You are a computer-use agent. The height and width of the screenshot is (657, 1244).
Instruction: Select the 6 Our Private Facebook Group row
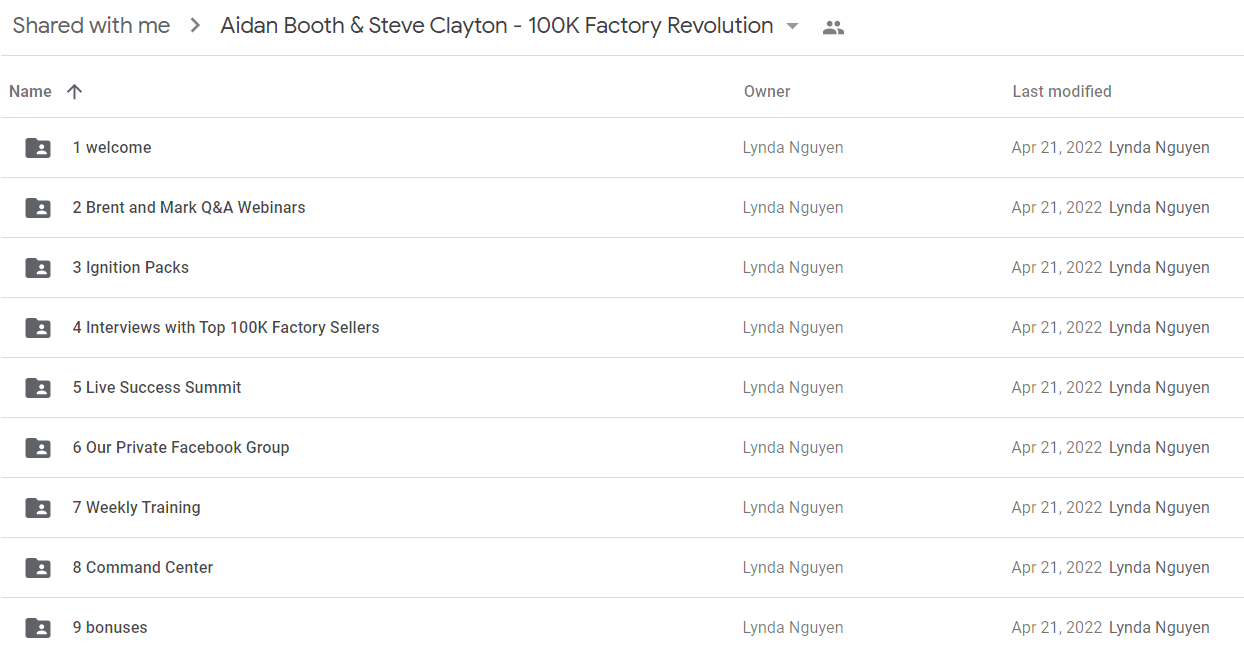point(622,447)
